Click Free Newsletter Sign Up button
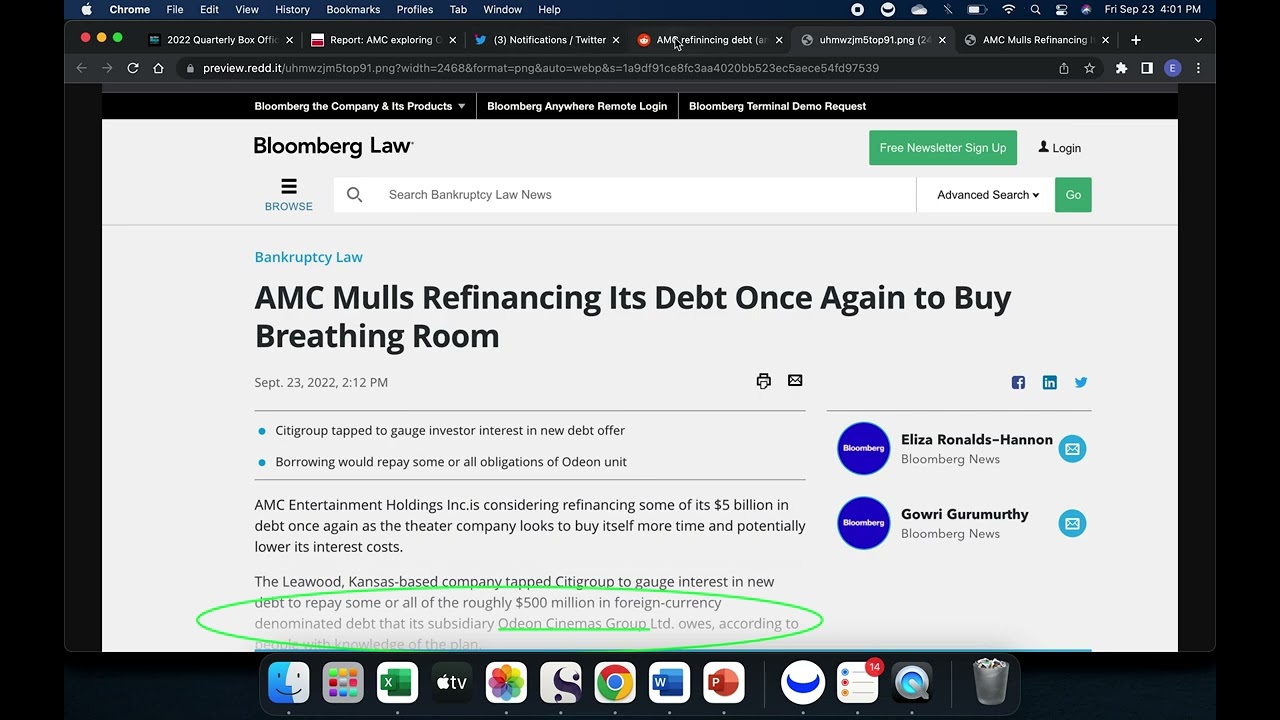Image resolution: width=1280 pixels, height=720 pixels. 943,148
